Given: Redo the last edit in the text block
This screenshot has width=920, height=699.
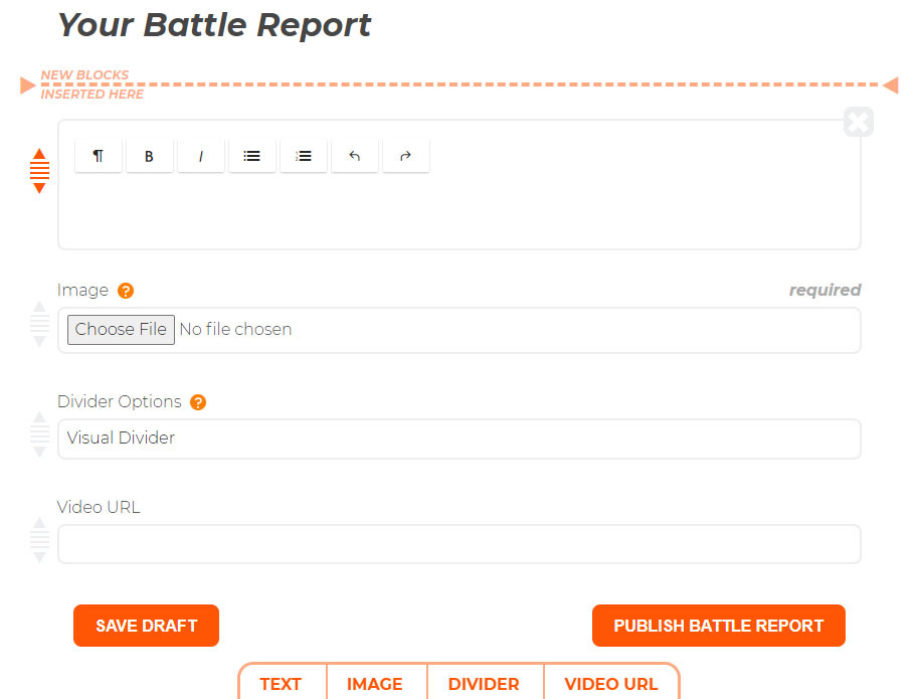Looking at the screenshot, I should [x=405, y=156].
